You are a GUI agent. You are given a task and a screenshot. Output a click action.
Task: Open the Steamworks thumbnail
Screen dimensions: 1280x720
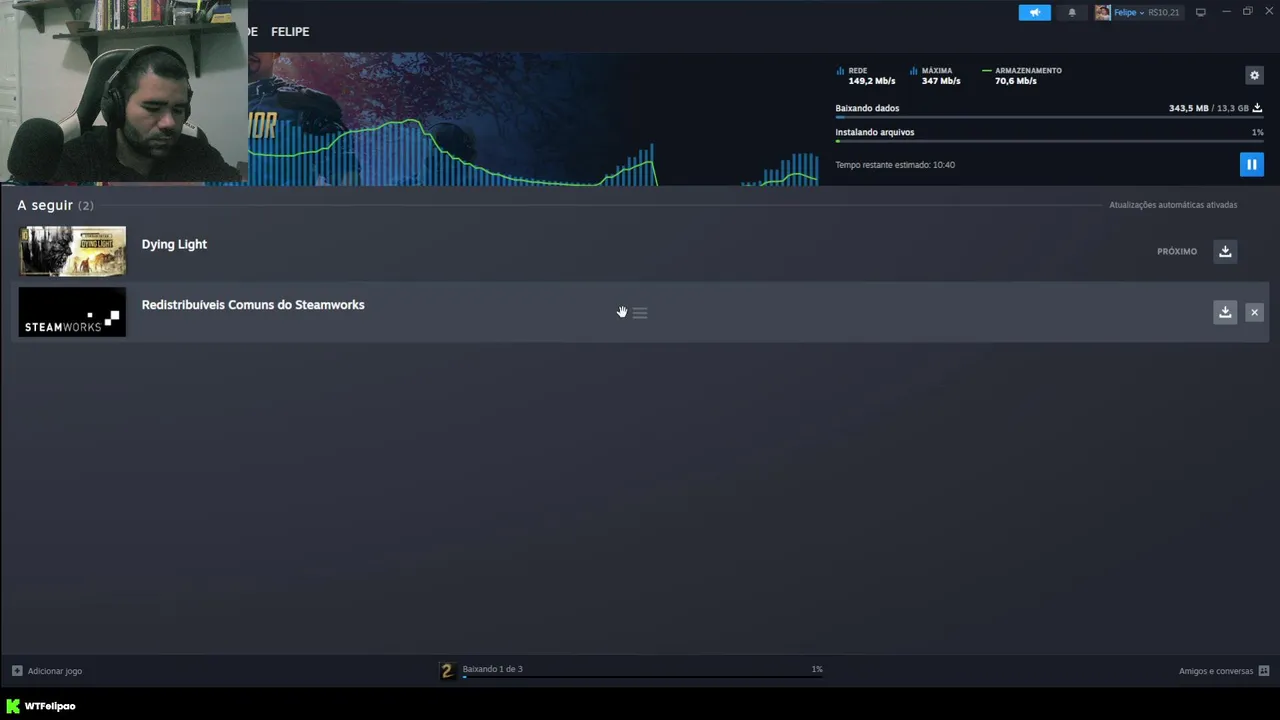pyautogui.click(x=72, y=312)
